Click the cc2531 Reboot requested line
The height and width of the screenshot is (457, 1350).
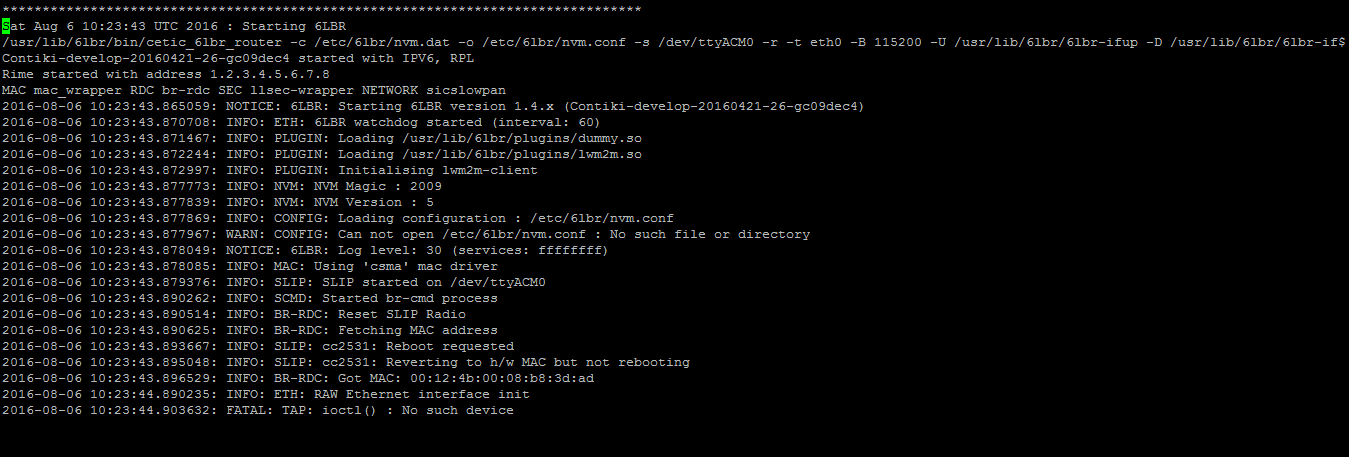[x=258, y=346]
